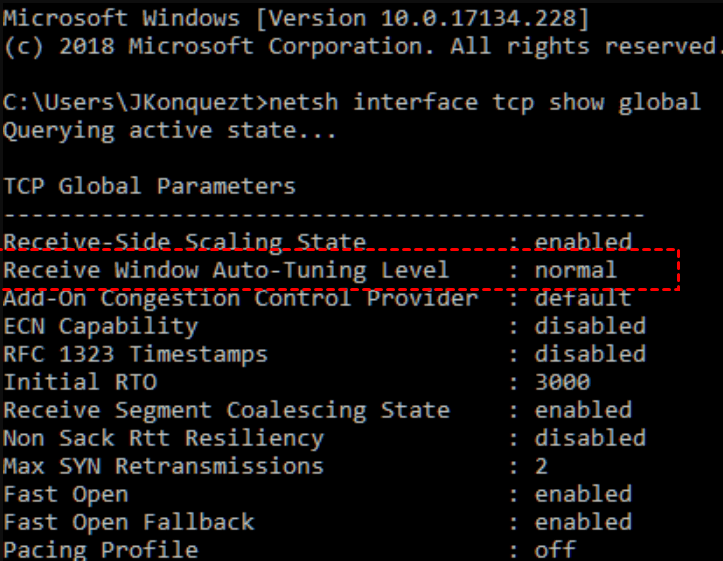This screenshot has width=723, height=561.
Task: Click the dashed separator line under heading
Action: pos(324,214)
